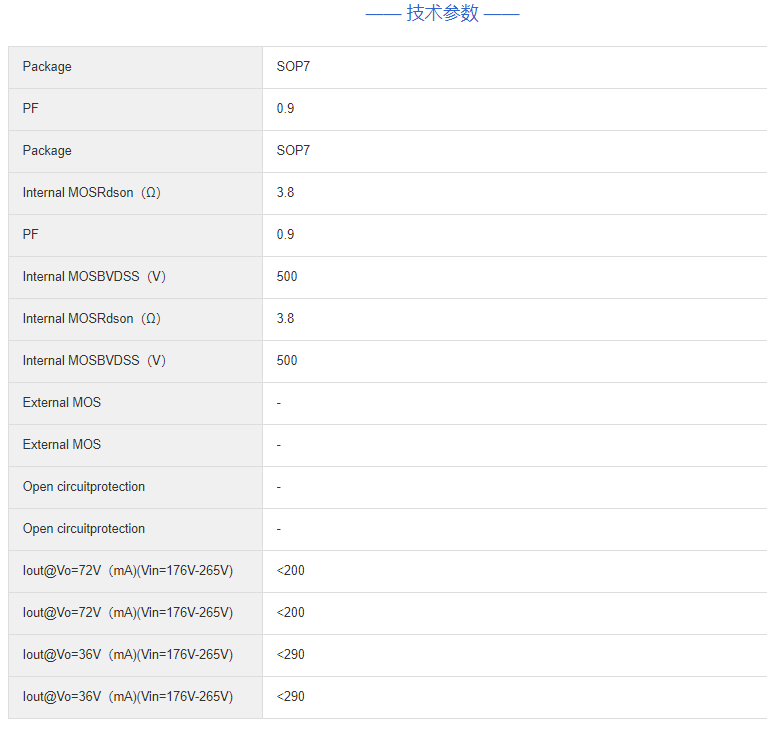Viewport: 767px width, 731px height.
Task: Click the second Internal MOSBVDSS (V) label
Action: pyautogui.click(x=94, y=361)
